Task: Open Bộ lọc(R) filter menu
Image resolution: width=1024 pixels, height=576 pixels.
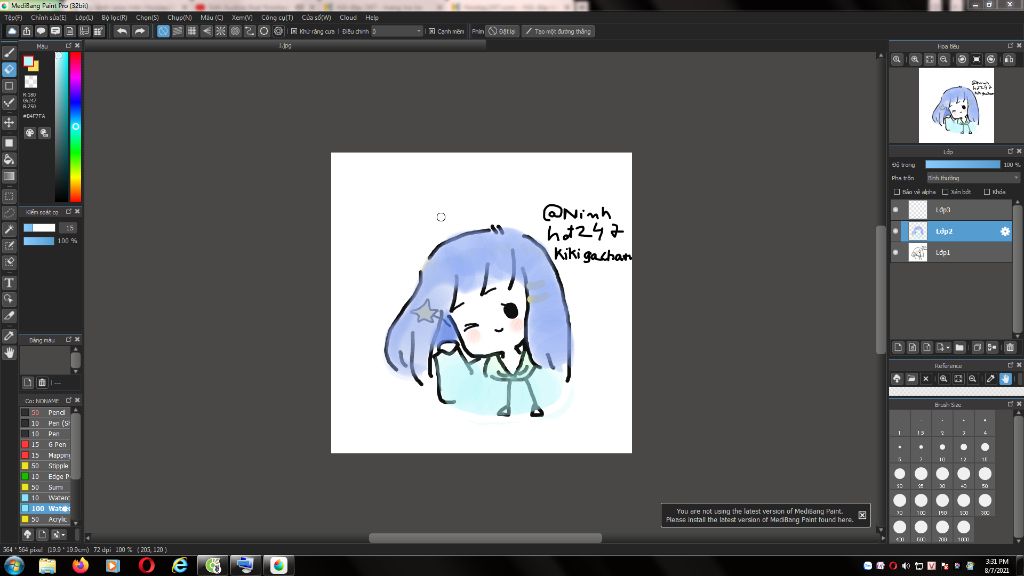Action: [x=114, y=18]
